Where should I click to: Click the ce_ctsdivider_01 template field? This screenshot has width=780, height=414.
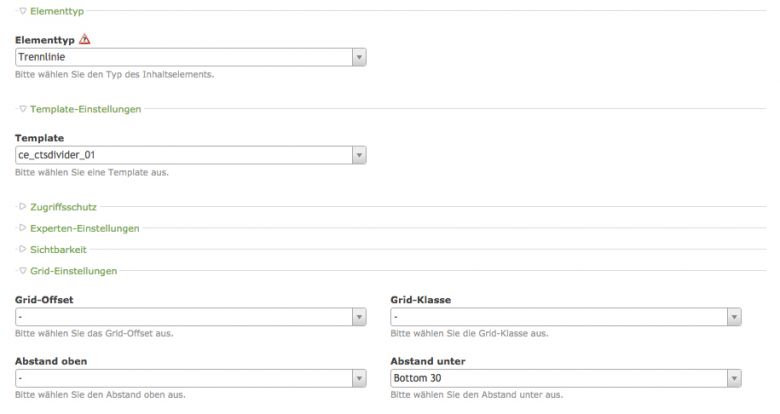tap(184, 155)
